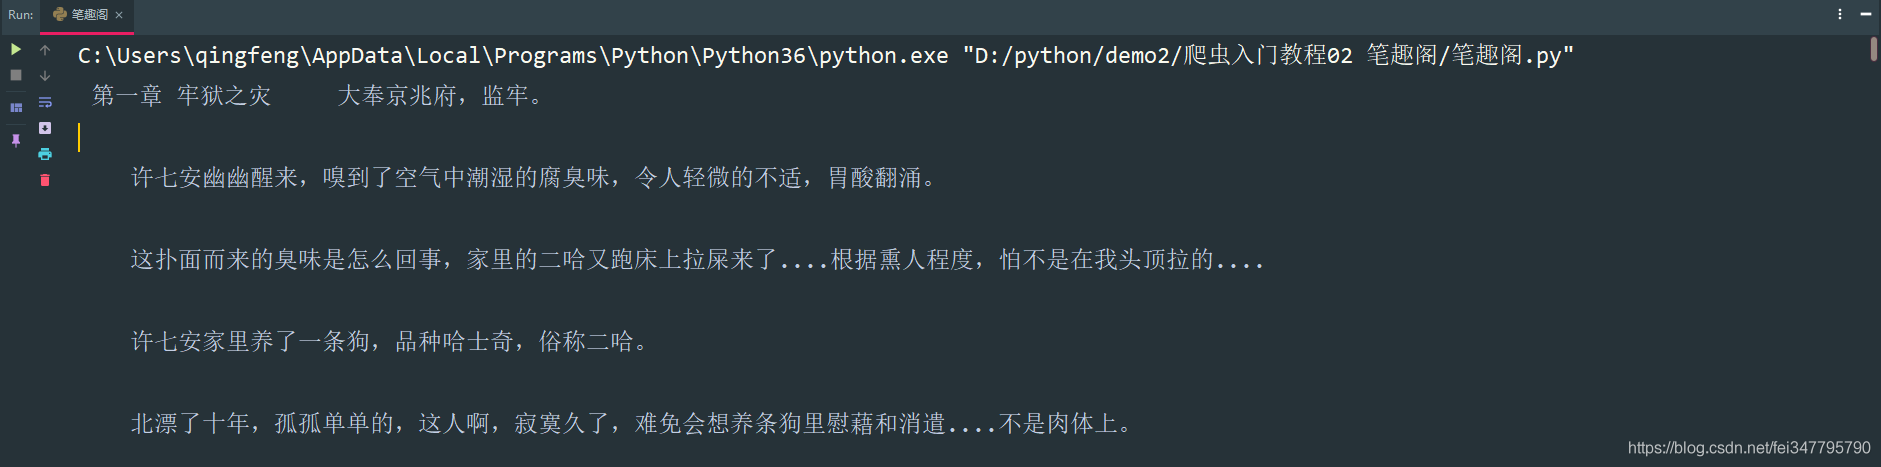Select the 笔趣阁 run tab
Viewport: 1881px width, 467px height.
tap(81, 15)
